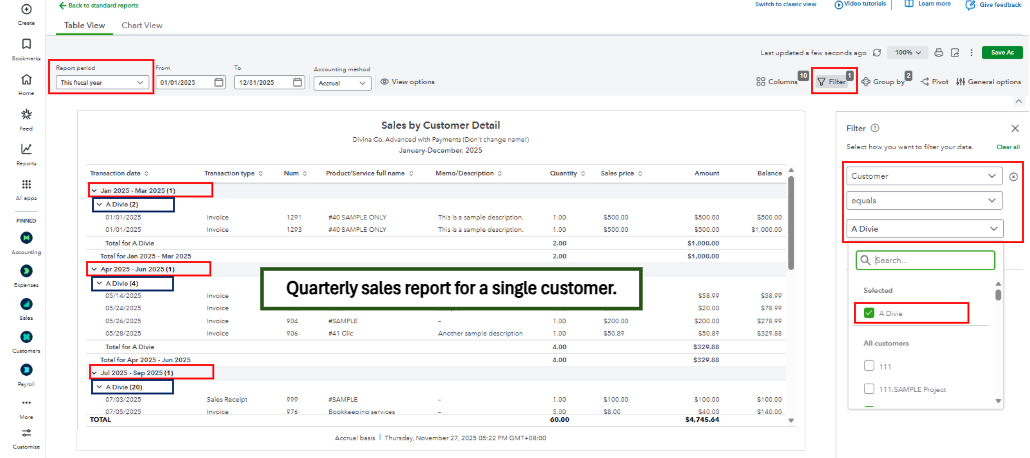The width and height of the screenshot is (1030, 458).
Task: Select the Table View tab
Action: click(83, 25)
